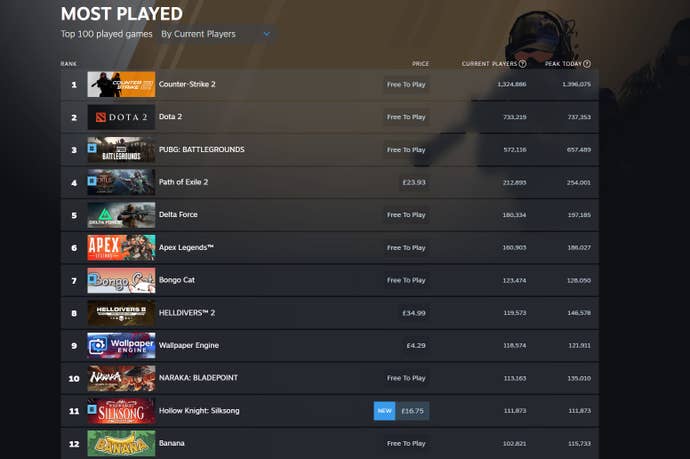Open the Counter-Strike 2 title link
The width and height of the screenshot is (690, 459).
(187, 84)
